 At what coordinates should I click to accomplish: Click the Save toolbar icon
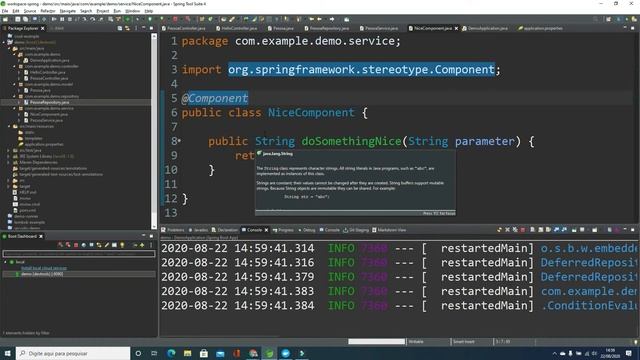click(x=18, y=19)
